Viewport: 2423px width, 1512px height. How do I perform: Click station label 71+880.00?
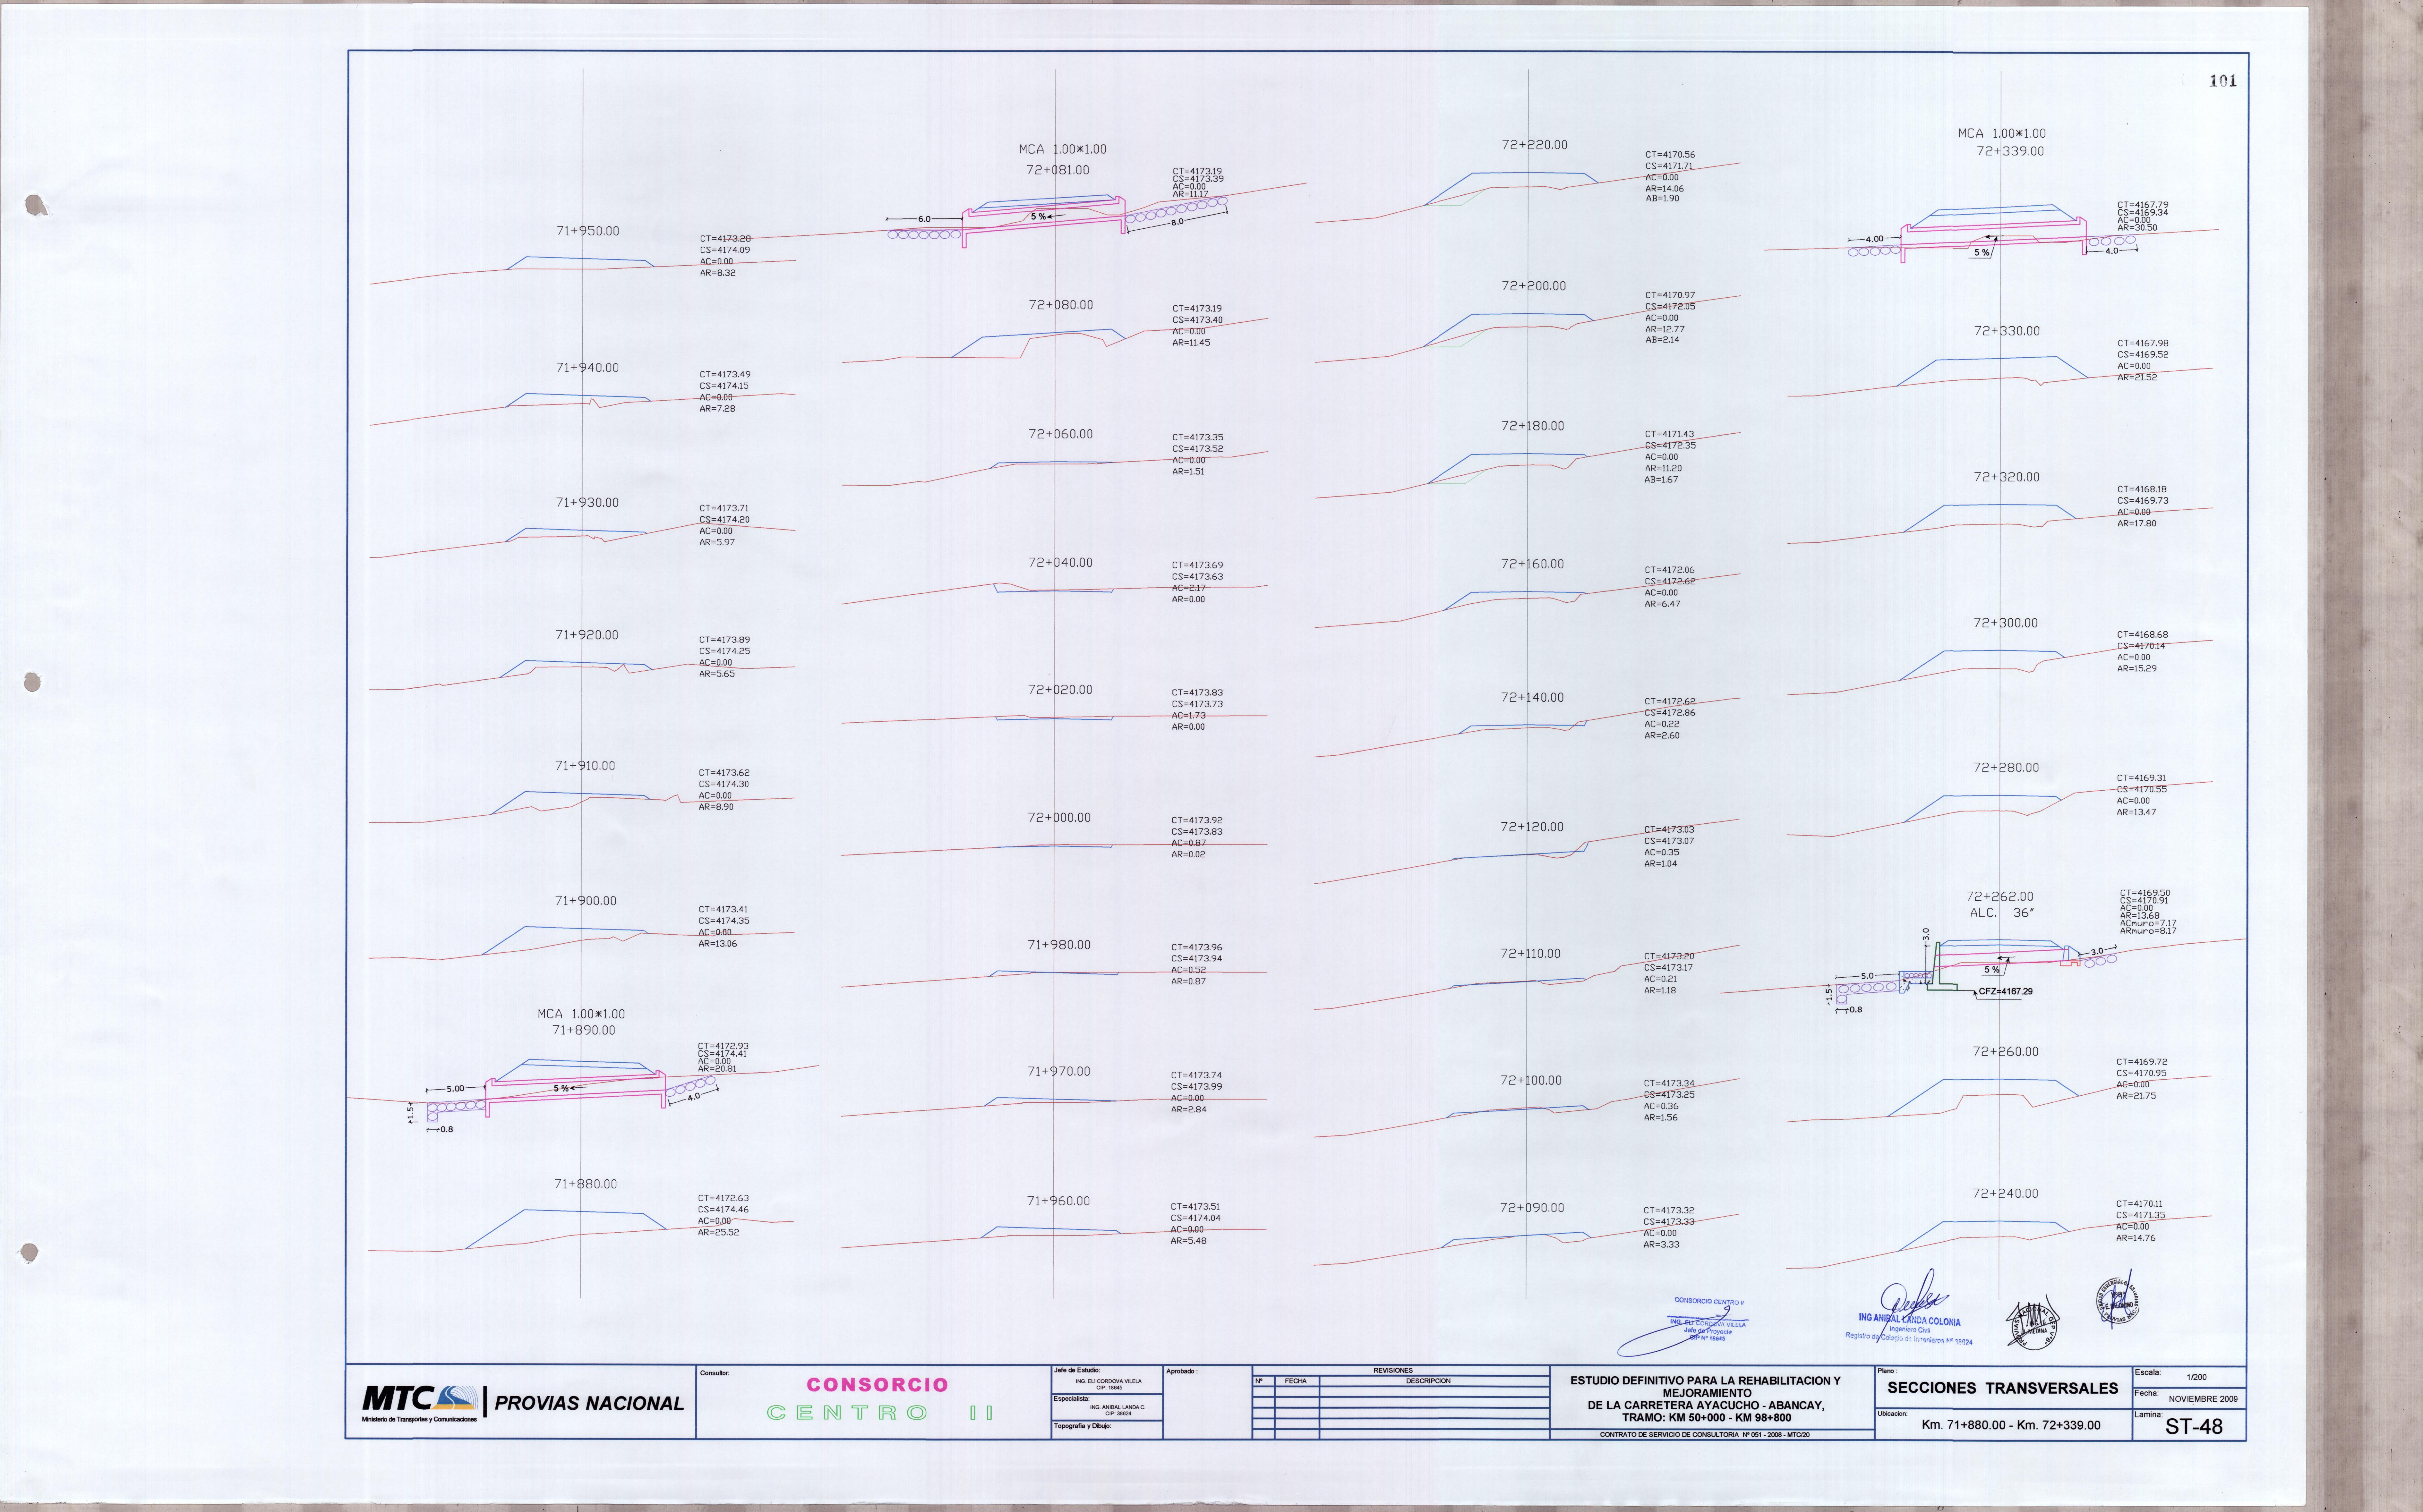pyautogui.click(x=586, y=1184)
